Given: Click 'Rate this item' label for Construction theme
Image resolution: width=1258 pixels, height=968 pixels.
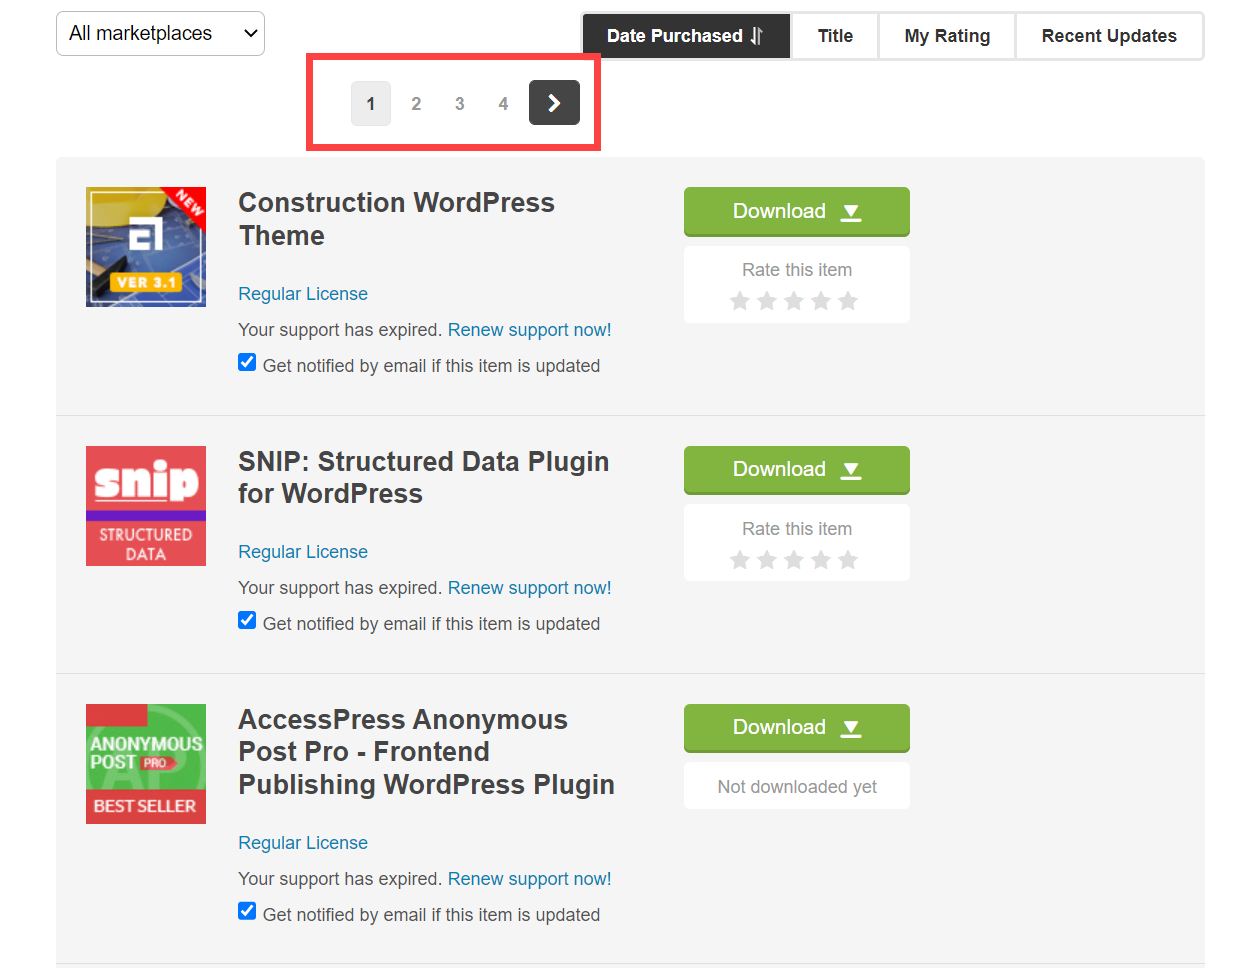Looking at the screenshot, I should tap(797, 270).
